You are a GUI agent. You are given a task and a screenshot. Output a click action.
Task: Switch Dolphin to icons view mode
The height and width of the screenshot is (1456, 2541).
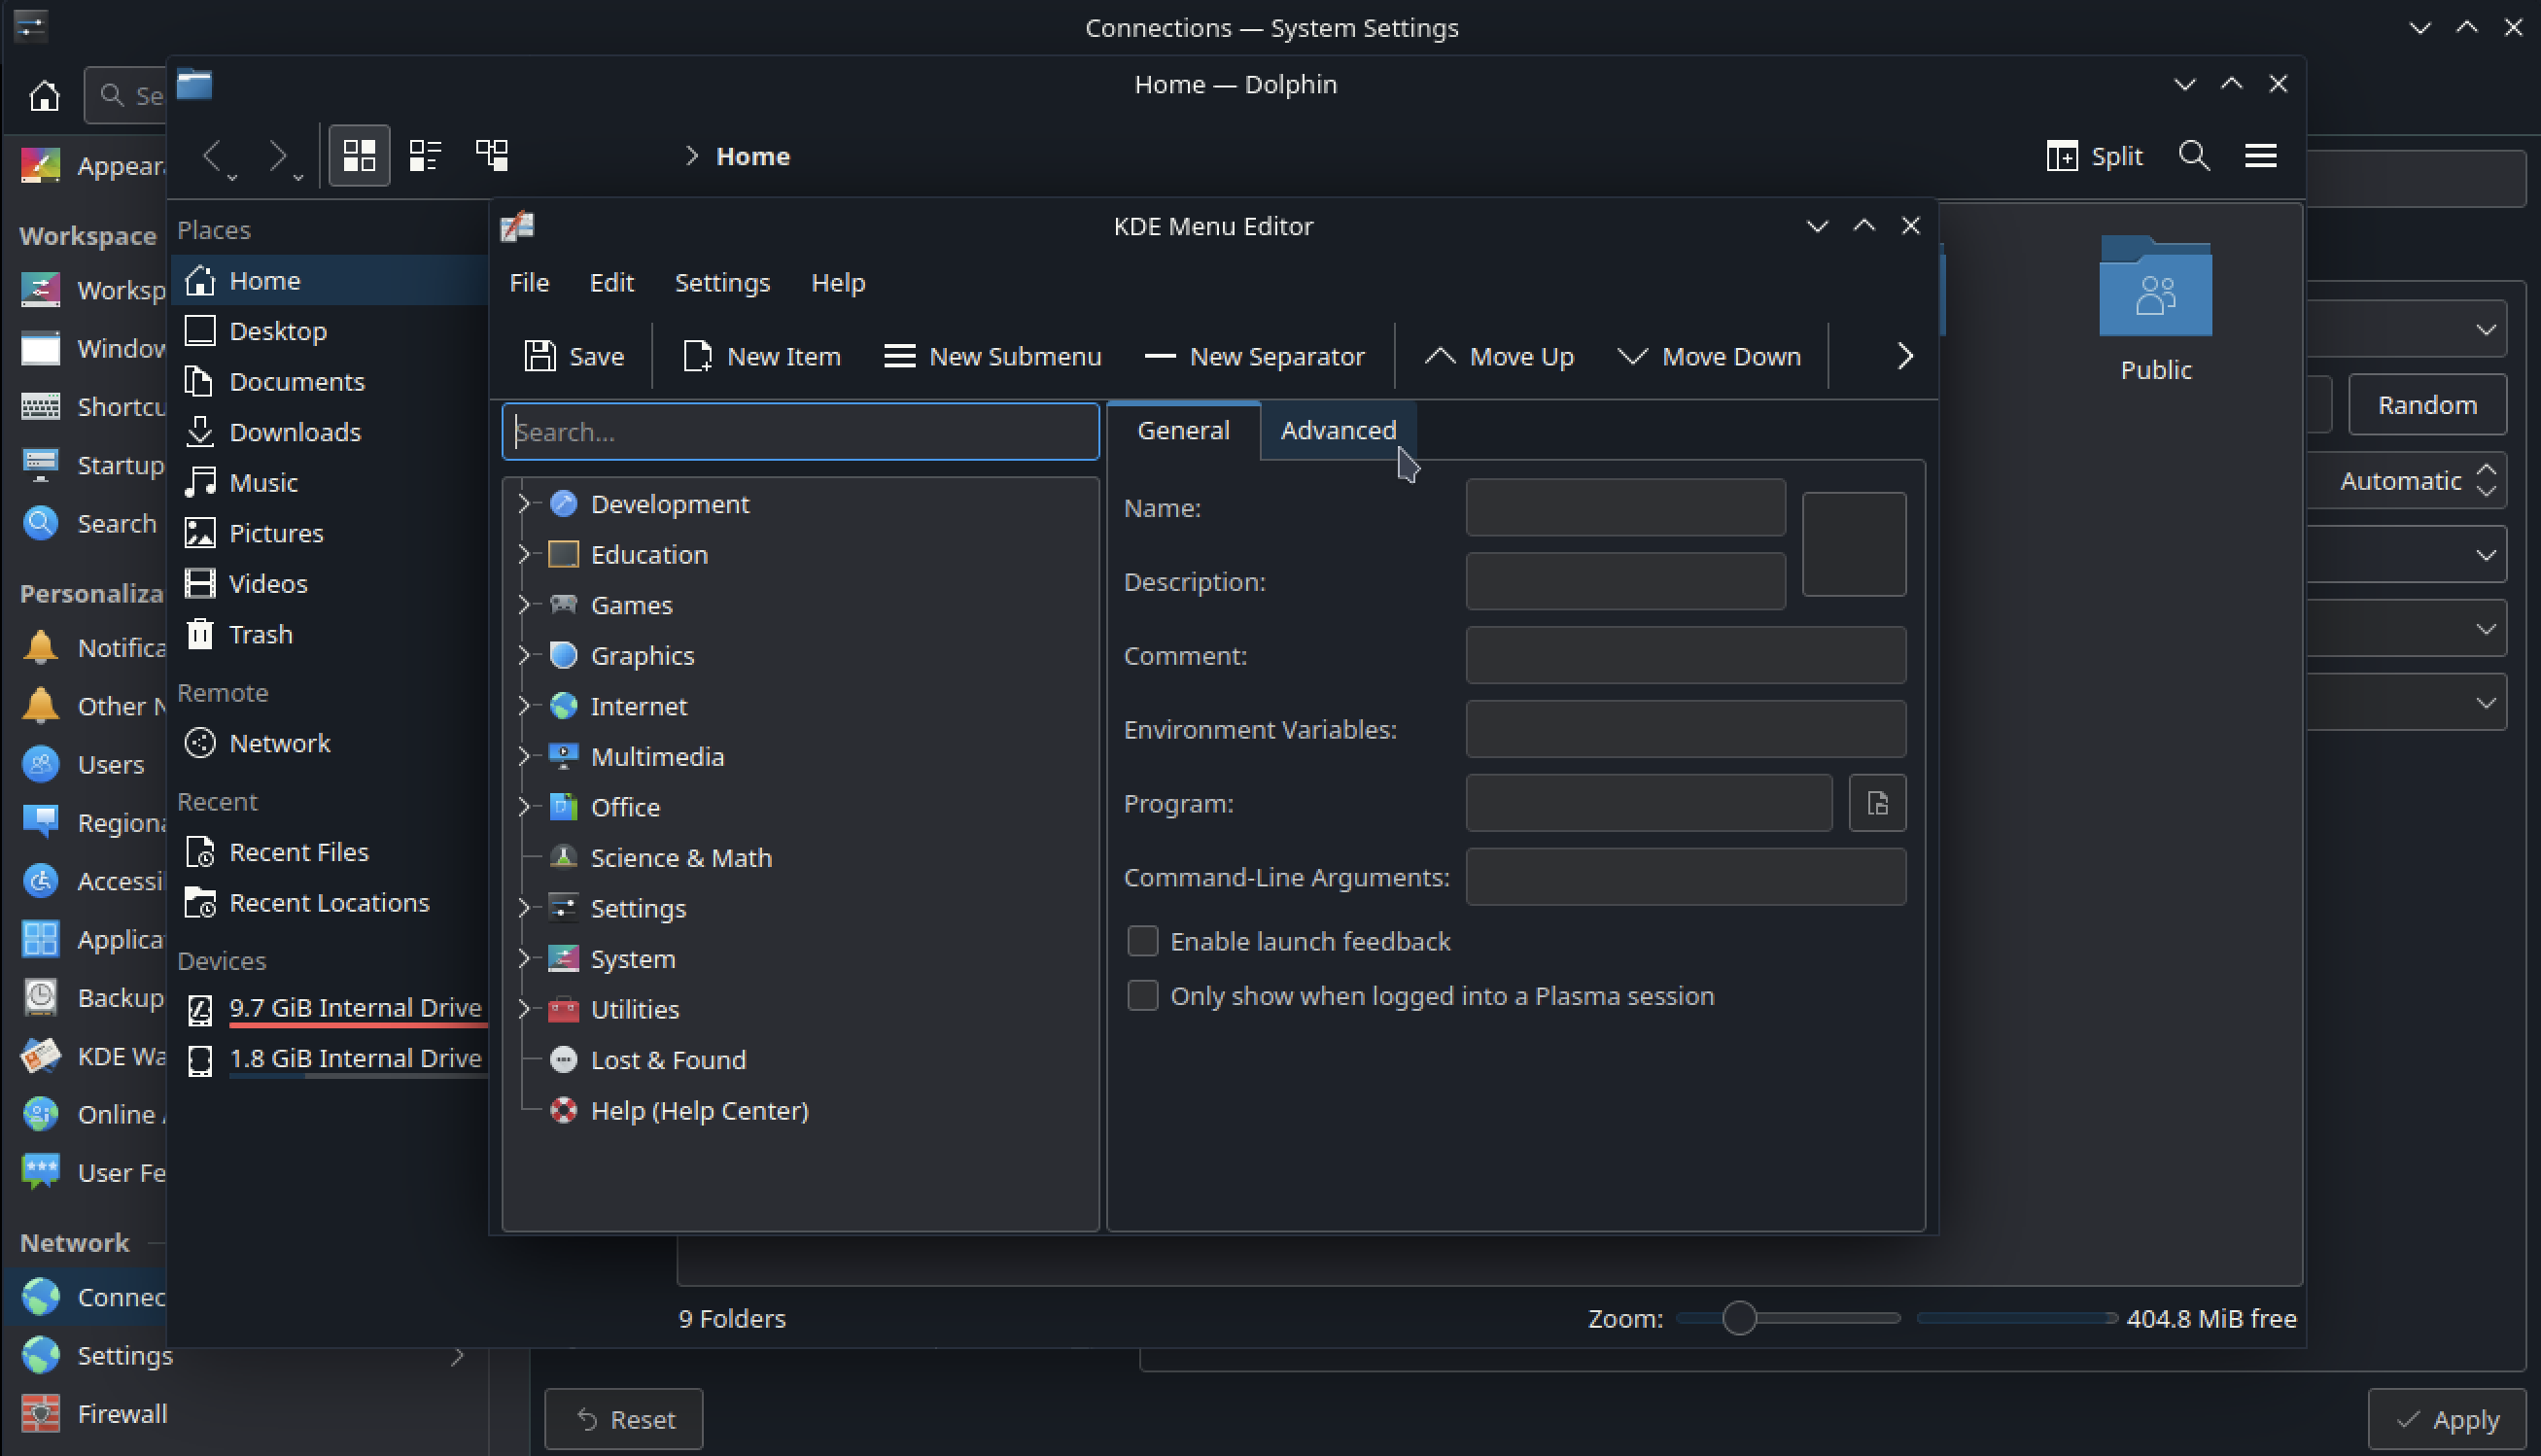point(359,155)
